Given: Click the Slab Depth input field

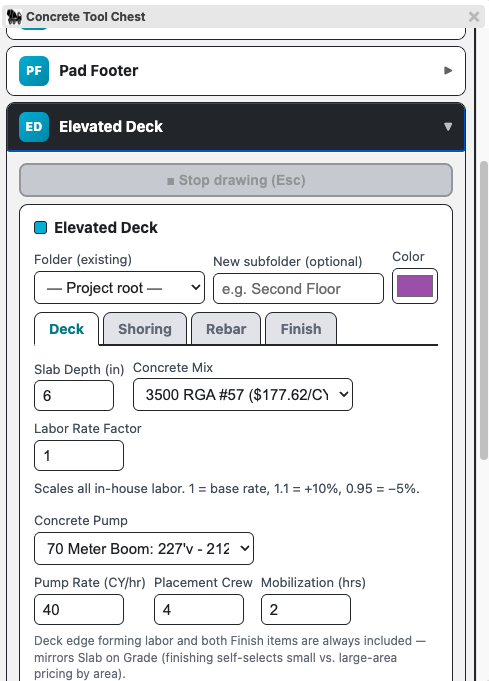Looking at the screenshot, I should point(74,395).
